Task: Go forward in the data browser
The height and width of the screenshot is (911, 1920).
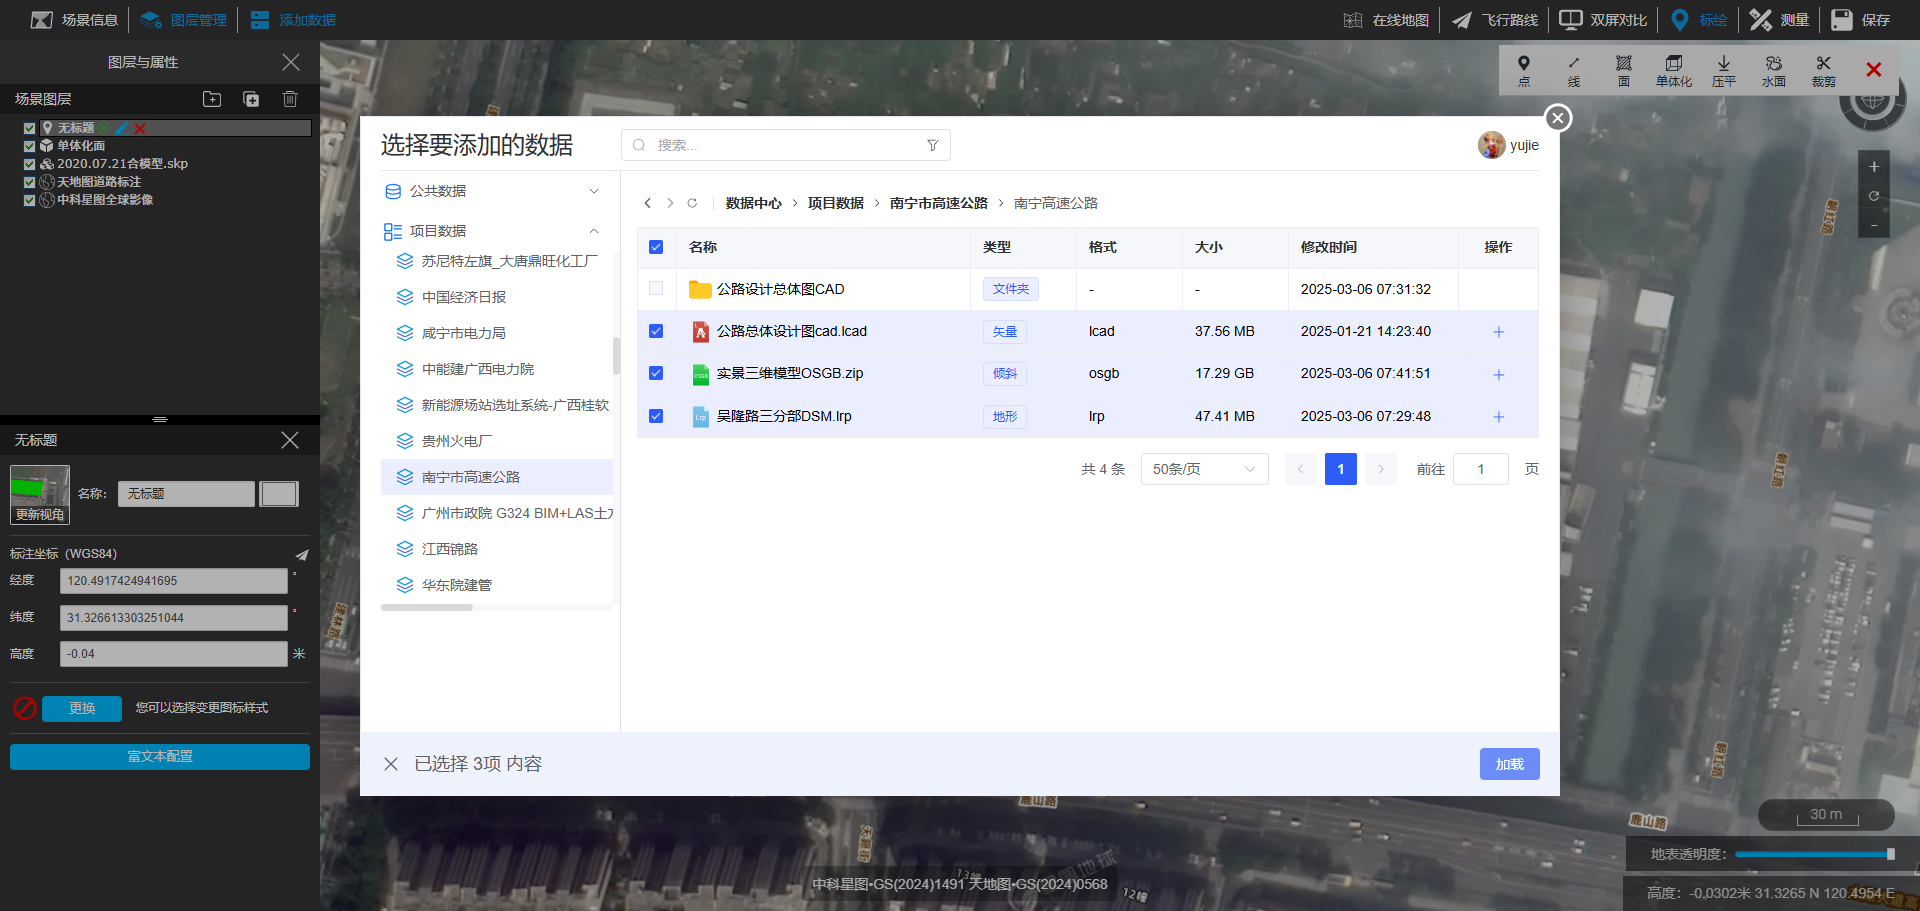Action: pyautogui.click(x=670, y=203)
